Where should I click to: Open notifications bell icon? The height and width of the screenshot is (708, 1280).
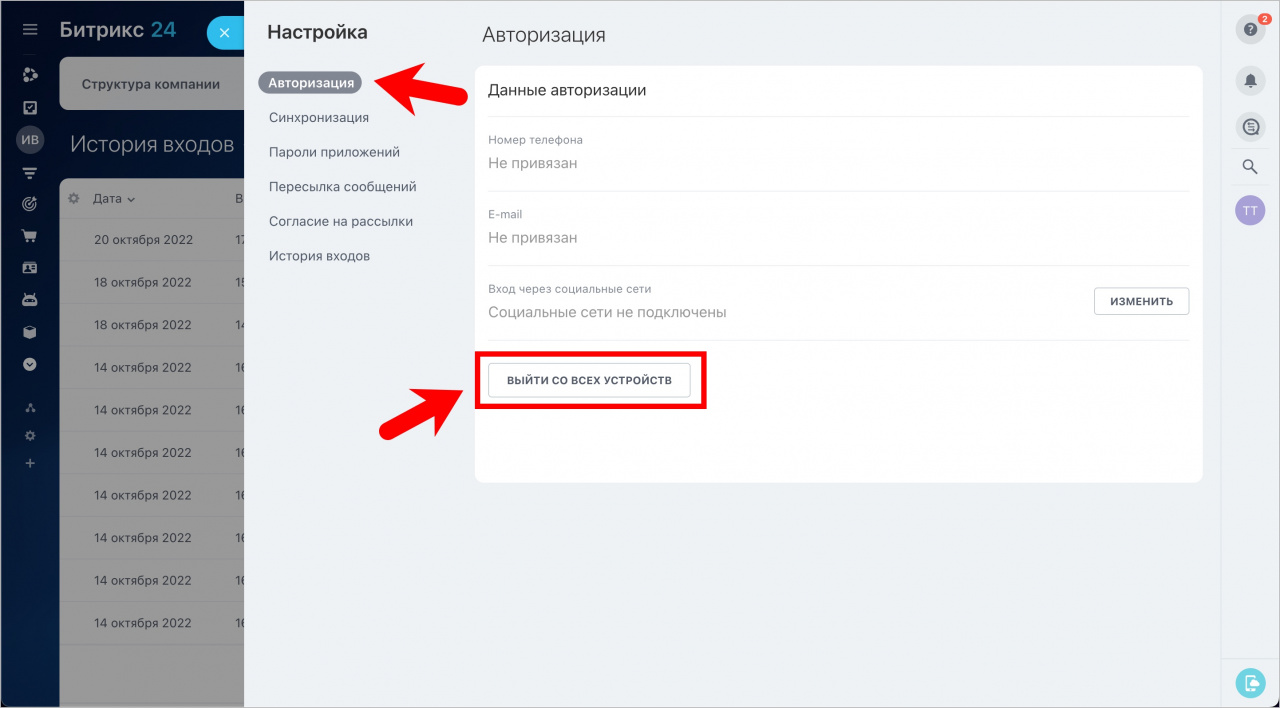(1250, 80)
